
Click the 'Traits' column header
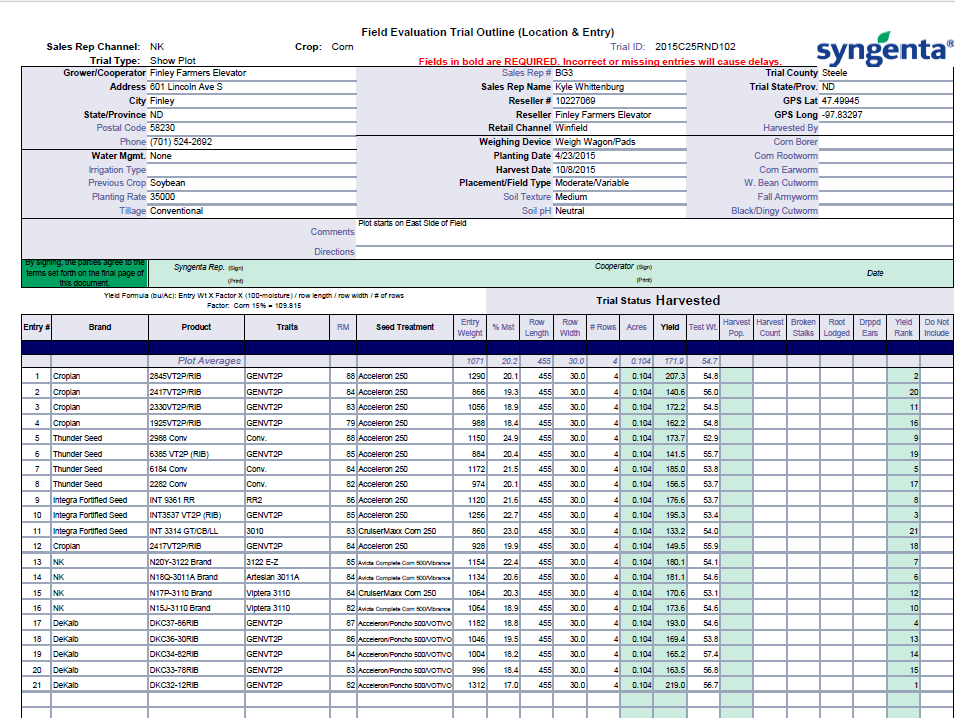point(287,328)
